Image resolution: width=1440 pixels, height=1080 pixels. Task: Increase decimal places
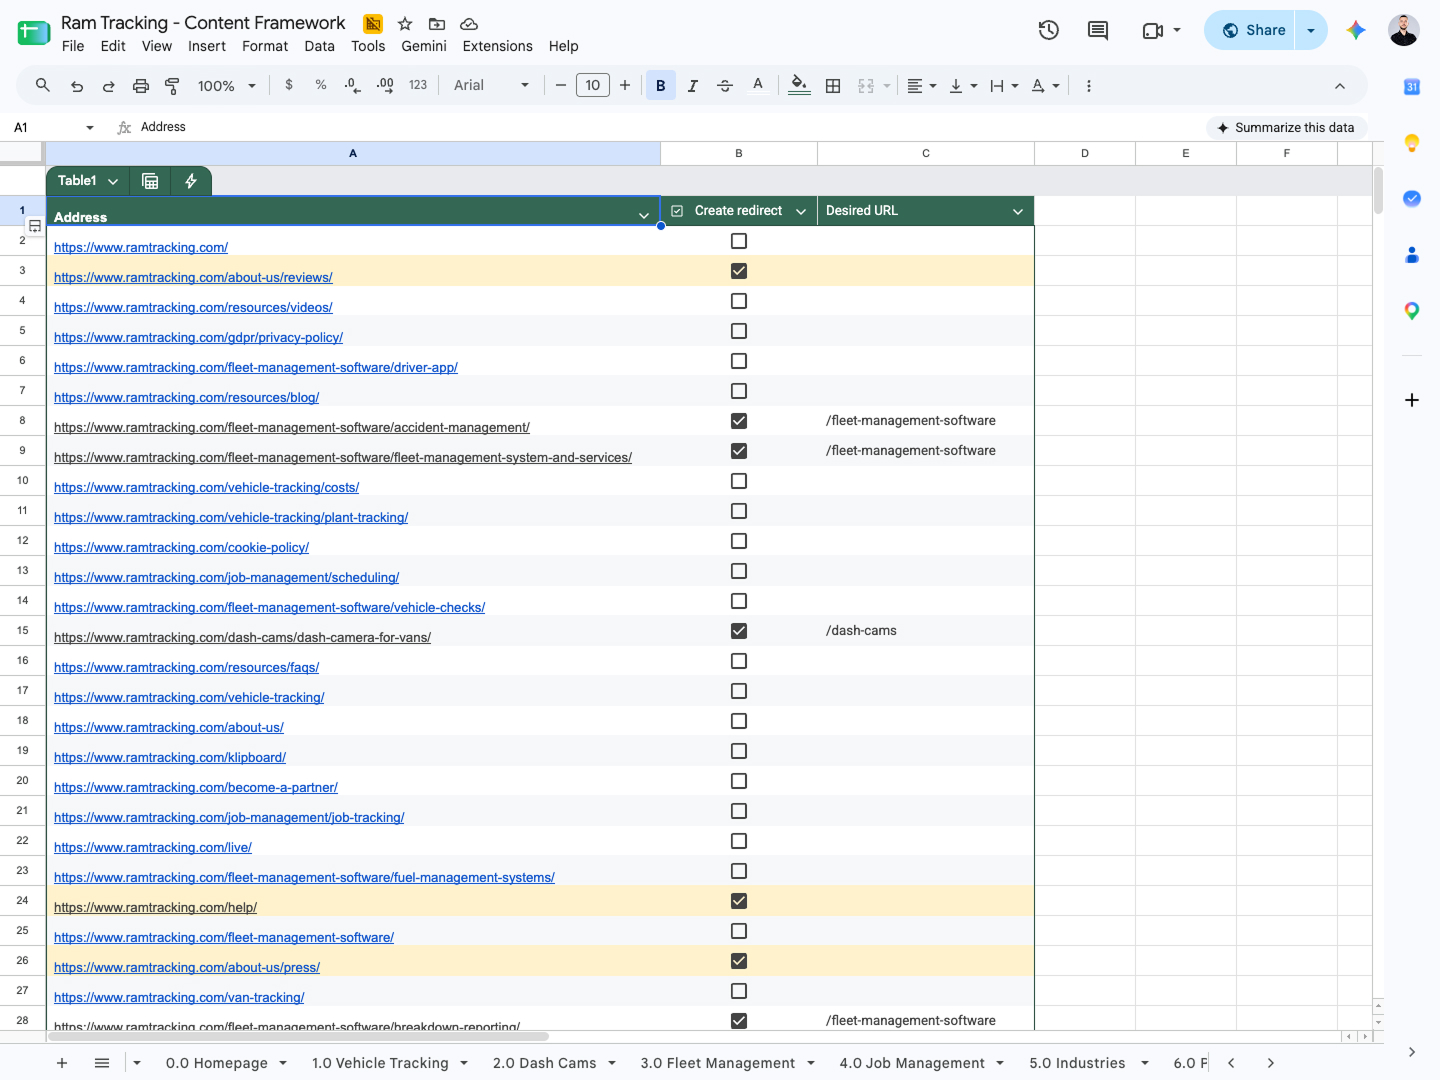coord(385,85)
